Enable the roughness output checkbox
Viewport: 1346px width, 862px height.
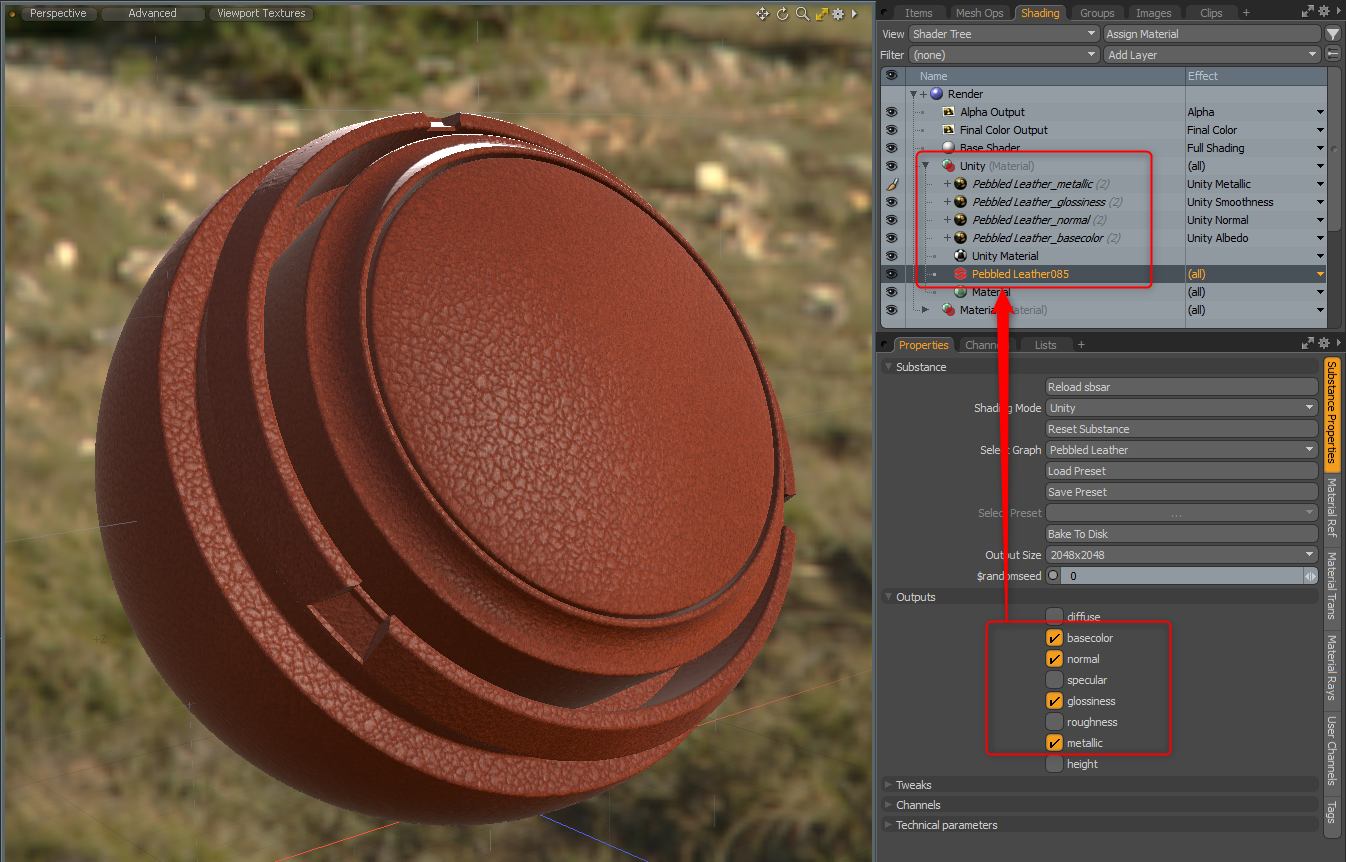coord(1053,722)
